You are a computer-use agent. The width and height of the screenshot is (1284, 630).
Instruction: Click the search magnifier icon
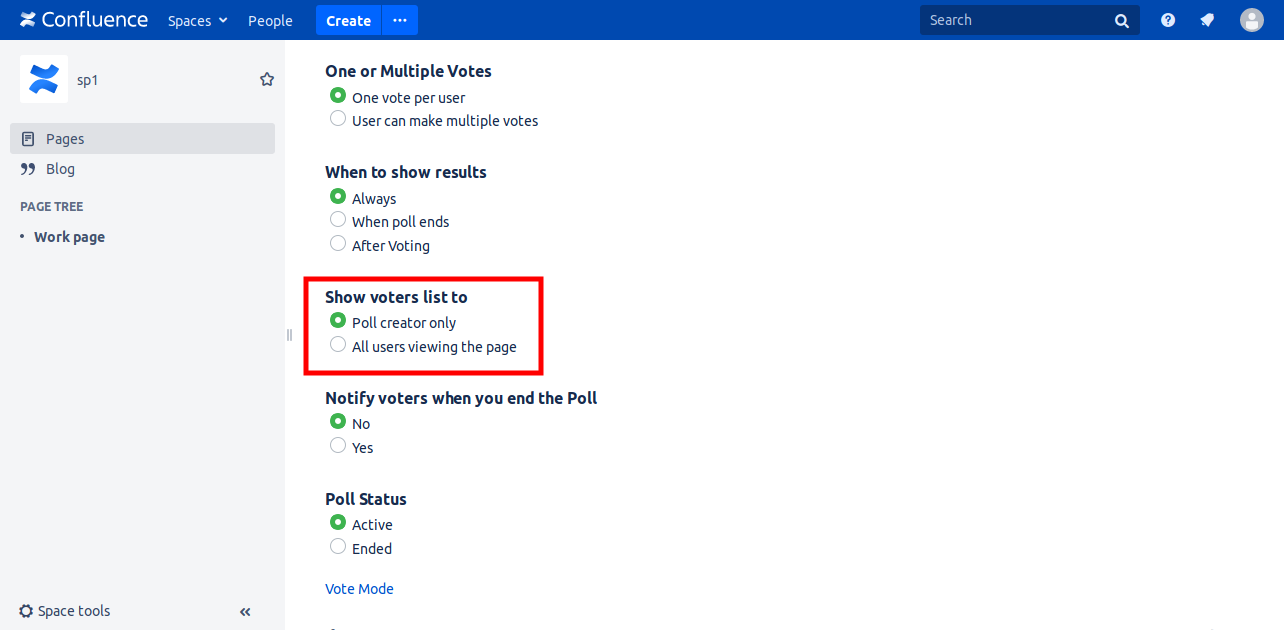point(1122,20)
